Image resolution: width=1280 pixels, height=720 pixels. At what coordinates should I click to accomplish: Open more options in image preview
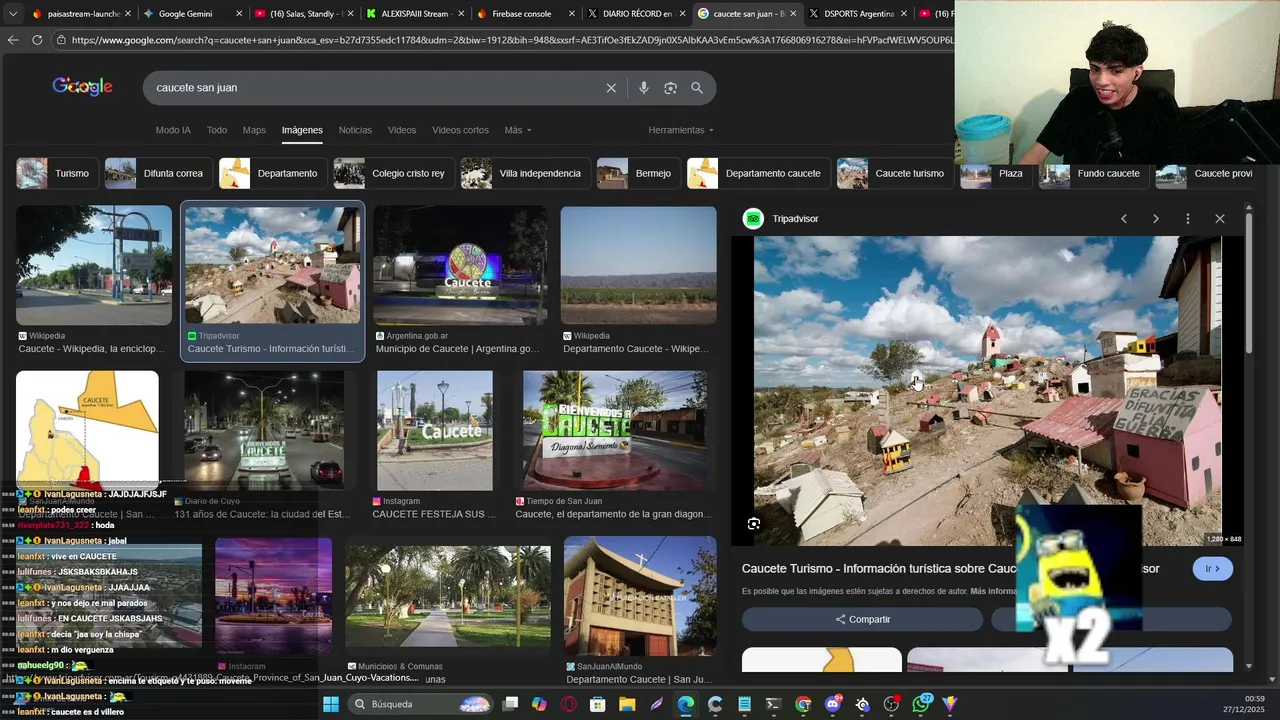tap(1188, 219)
